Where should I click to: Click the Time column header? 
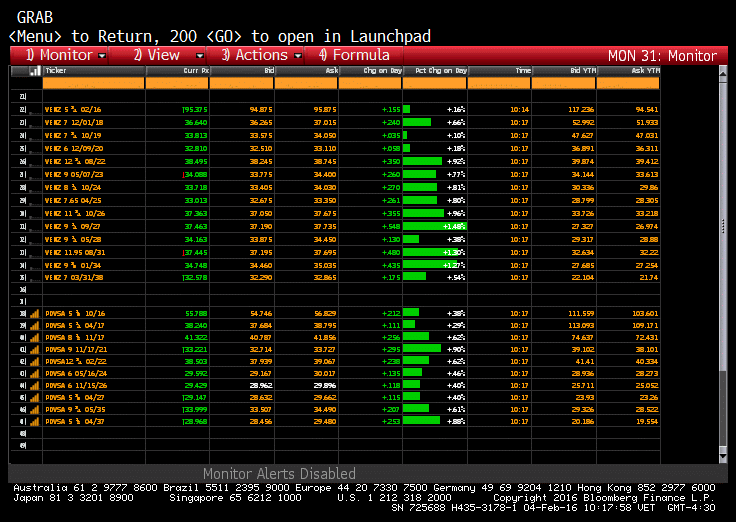pos(499,71)
